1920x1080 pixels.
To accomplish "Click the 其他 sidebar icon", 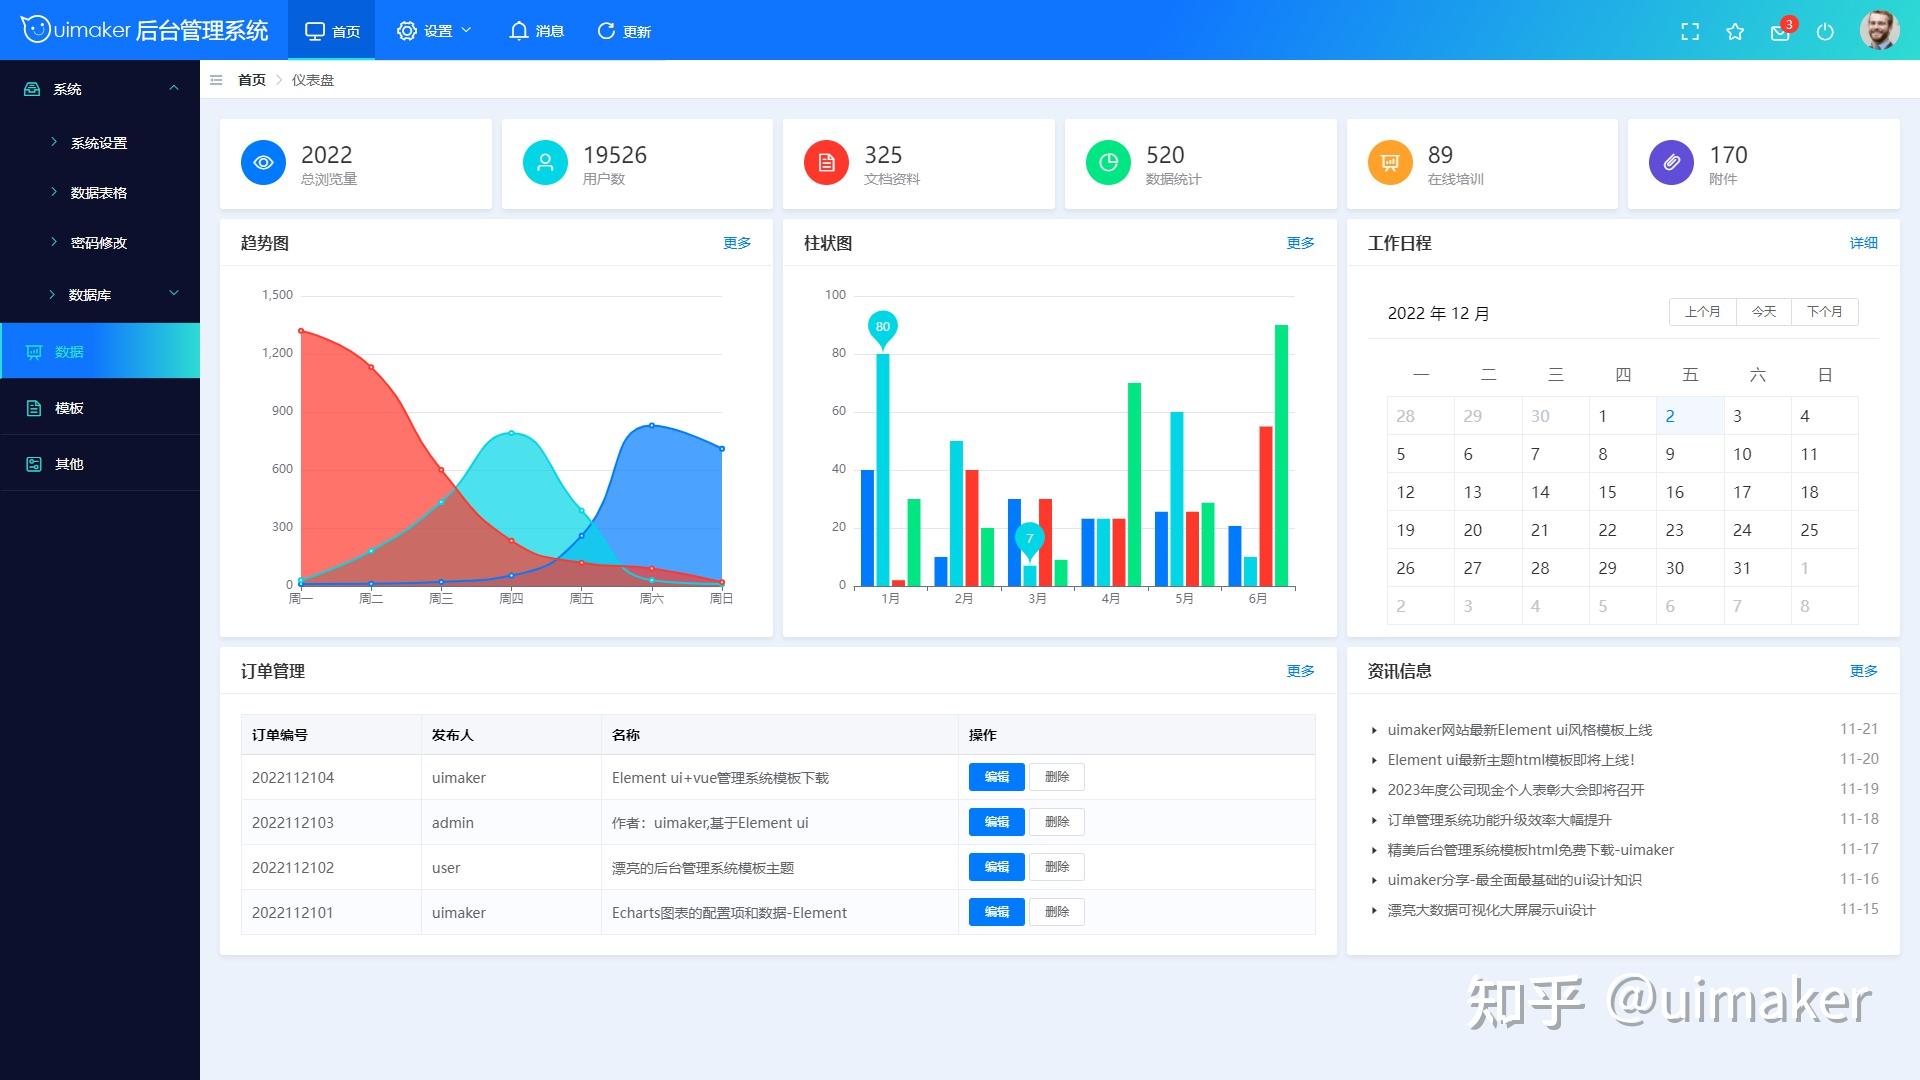I will click(33, 464).
